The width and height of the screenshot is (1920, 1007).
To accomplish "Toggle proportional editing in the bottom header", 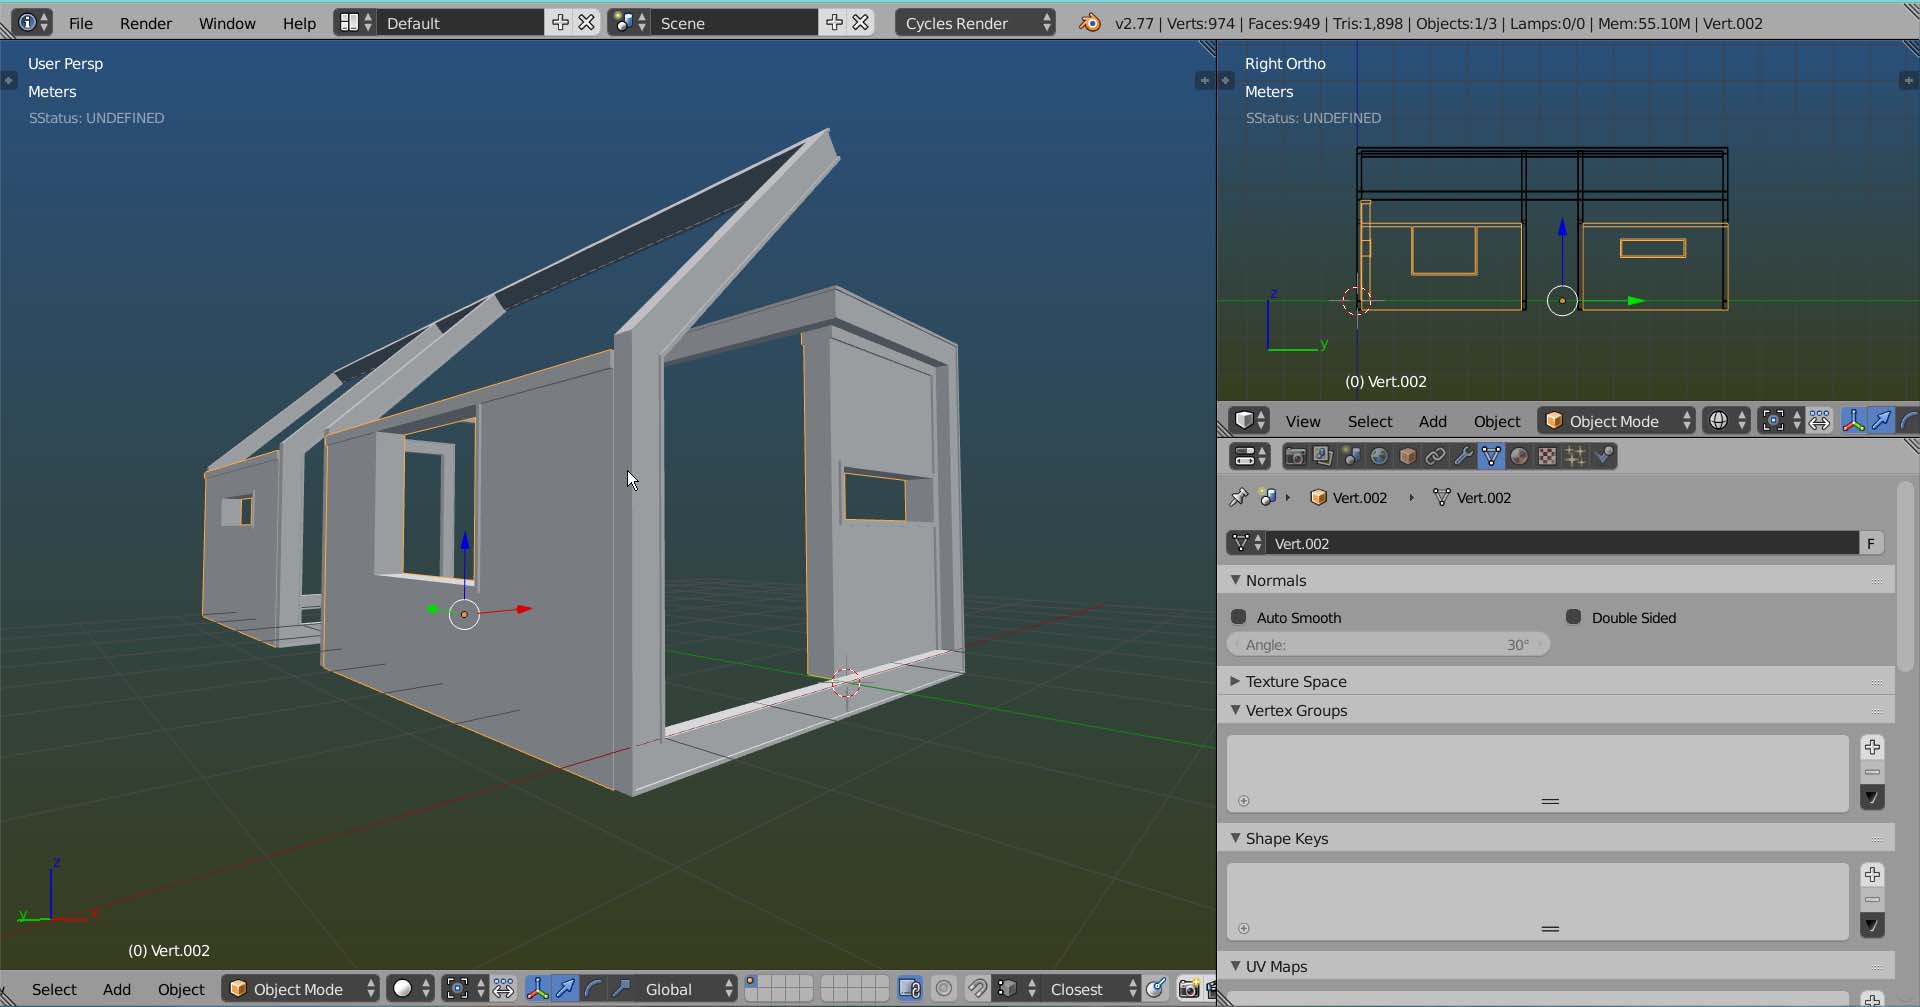I will point(944,989).
